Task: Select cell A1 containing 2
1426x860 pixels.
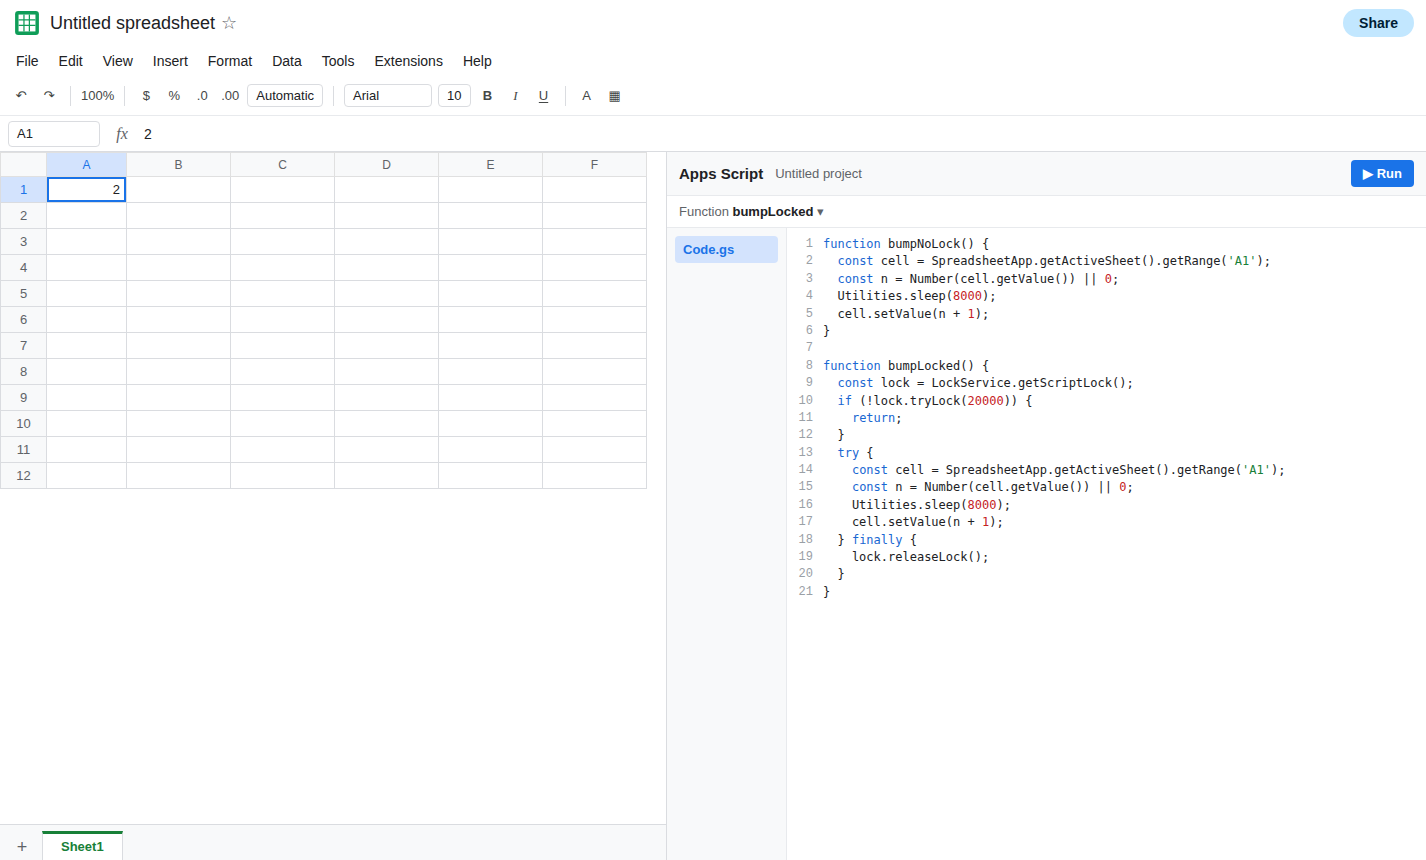Action: pyautogui.click(x=87, y=190)
